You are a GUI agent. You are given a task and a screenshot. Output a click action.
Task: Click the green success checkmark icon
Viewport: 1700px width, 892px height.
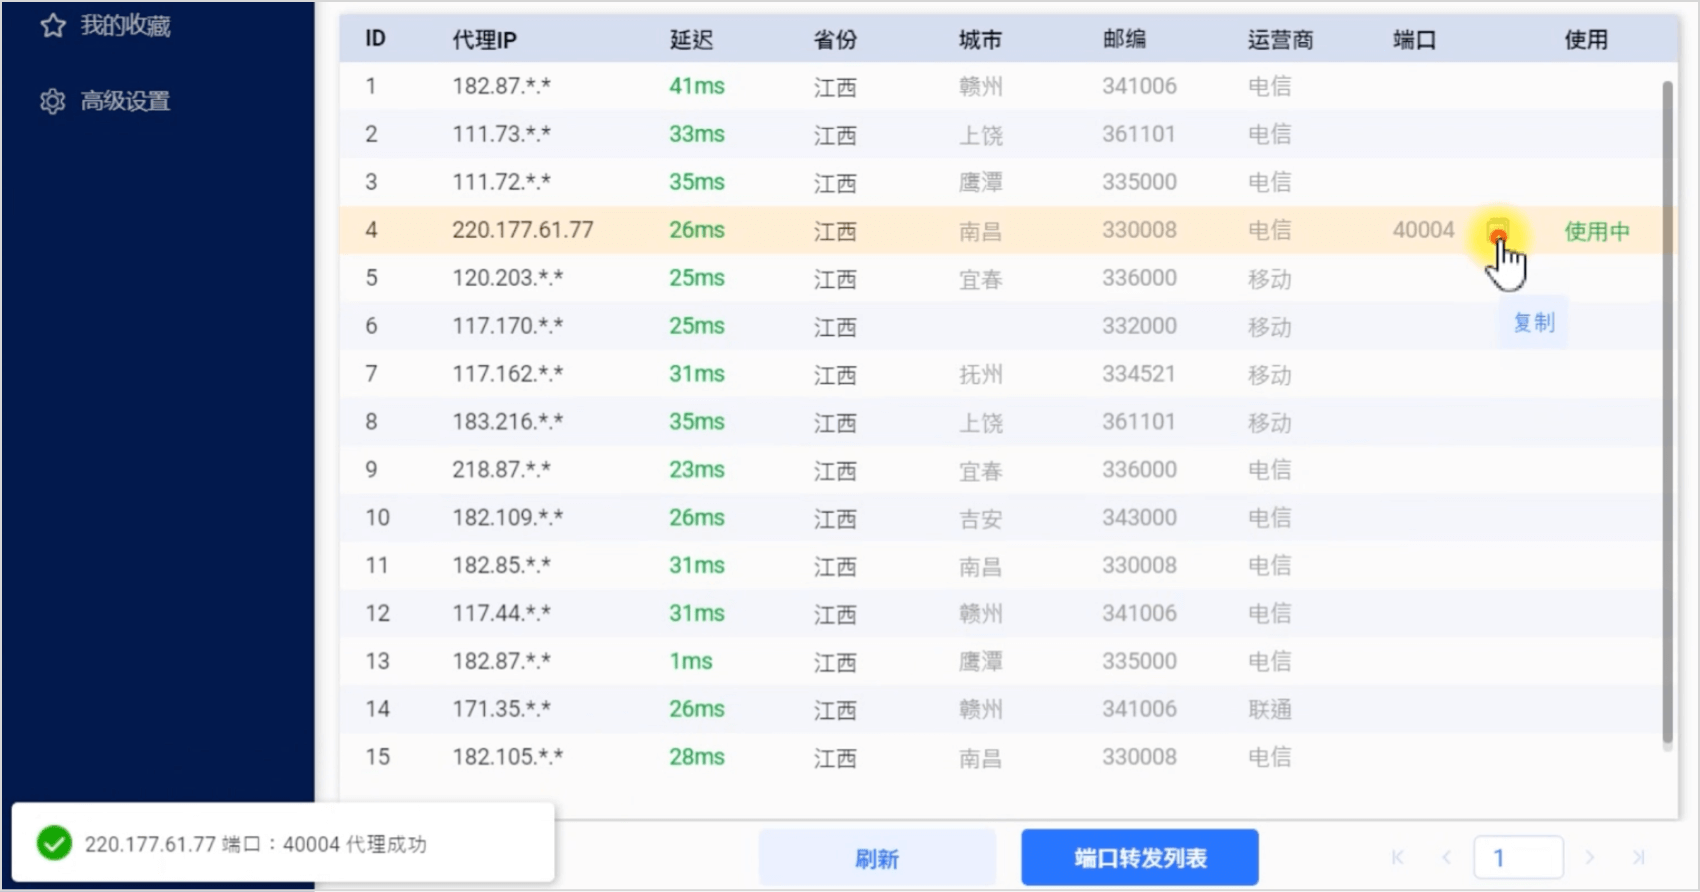(54, 843)
